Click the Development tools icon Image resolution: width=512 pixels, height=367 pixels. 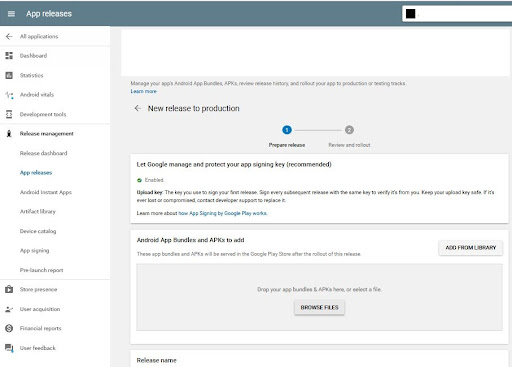(x=9, y=114)
